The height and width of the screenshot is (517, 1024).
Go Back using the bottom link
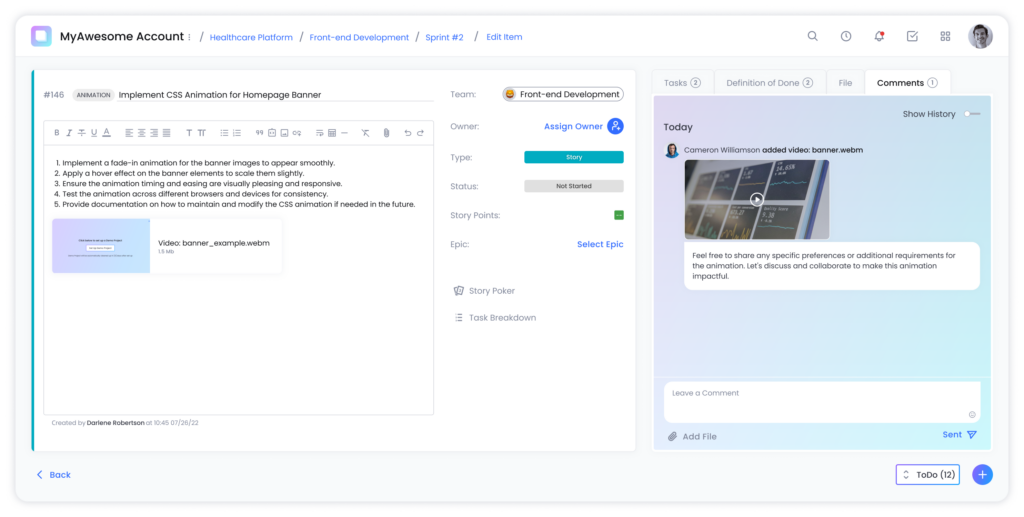tap(54, 475)
